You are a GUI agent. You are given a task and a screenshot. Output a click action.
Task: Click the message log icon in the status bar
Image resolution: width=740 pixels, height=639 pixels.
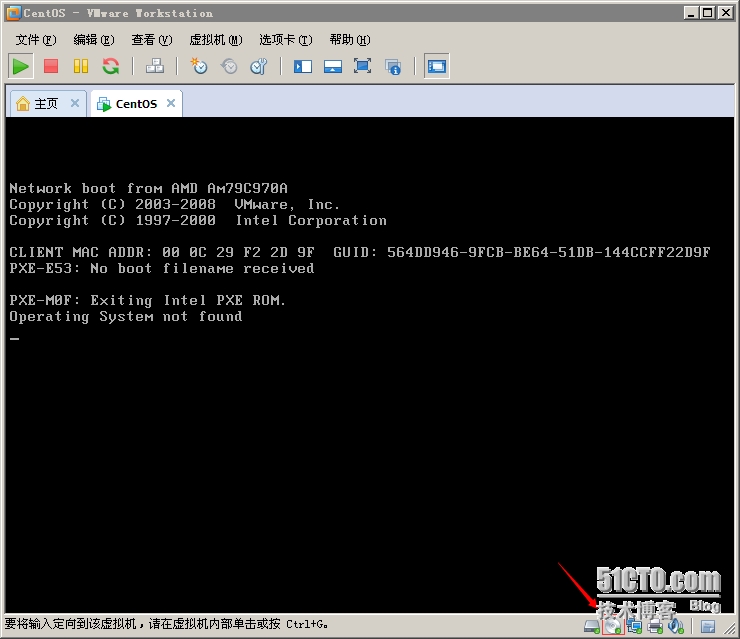coord(708,627)
